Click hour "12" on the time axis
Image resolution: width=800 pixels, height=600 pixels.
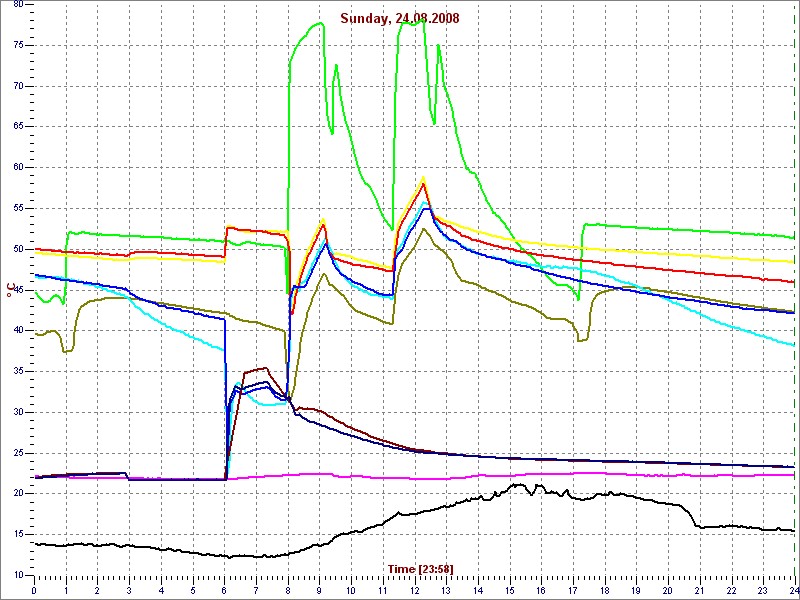tap(415, 590)
